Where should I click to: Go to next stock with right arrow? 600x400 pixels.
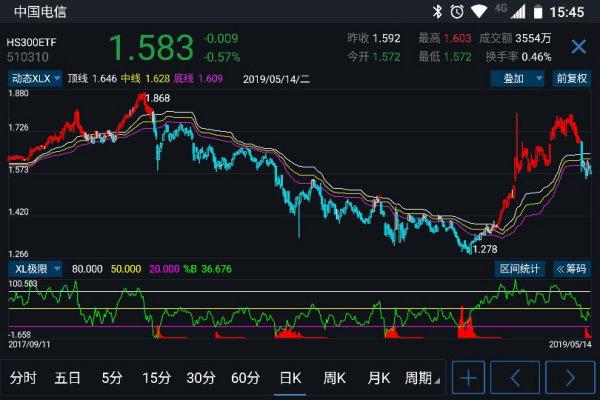[569, 378]
